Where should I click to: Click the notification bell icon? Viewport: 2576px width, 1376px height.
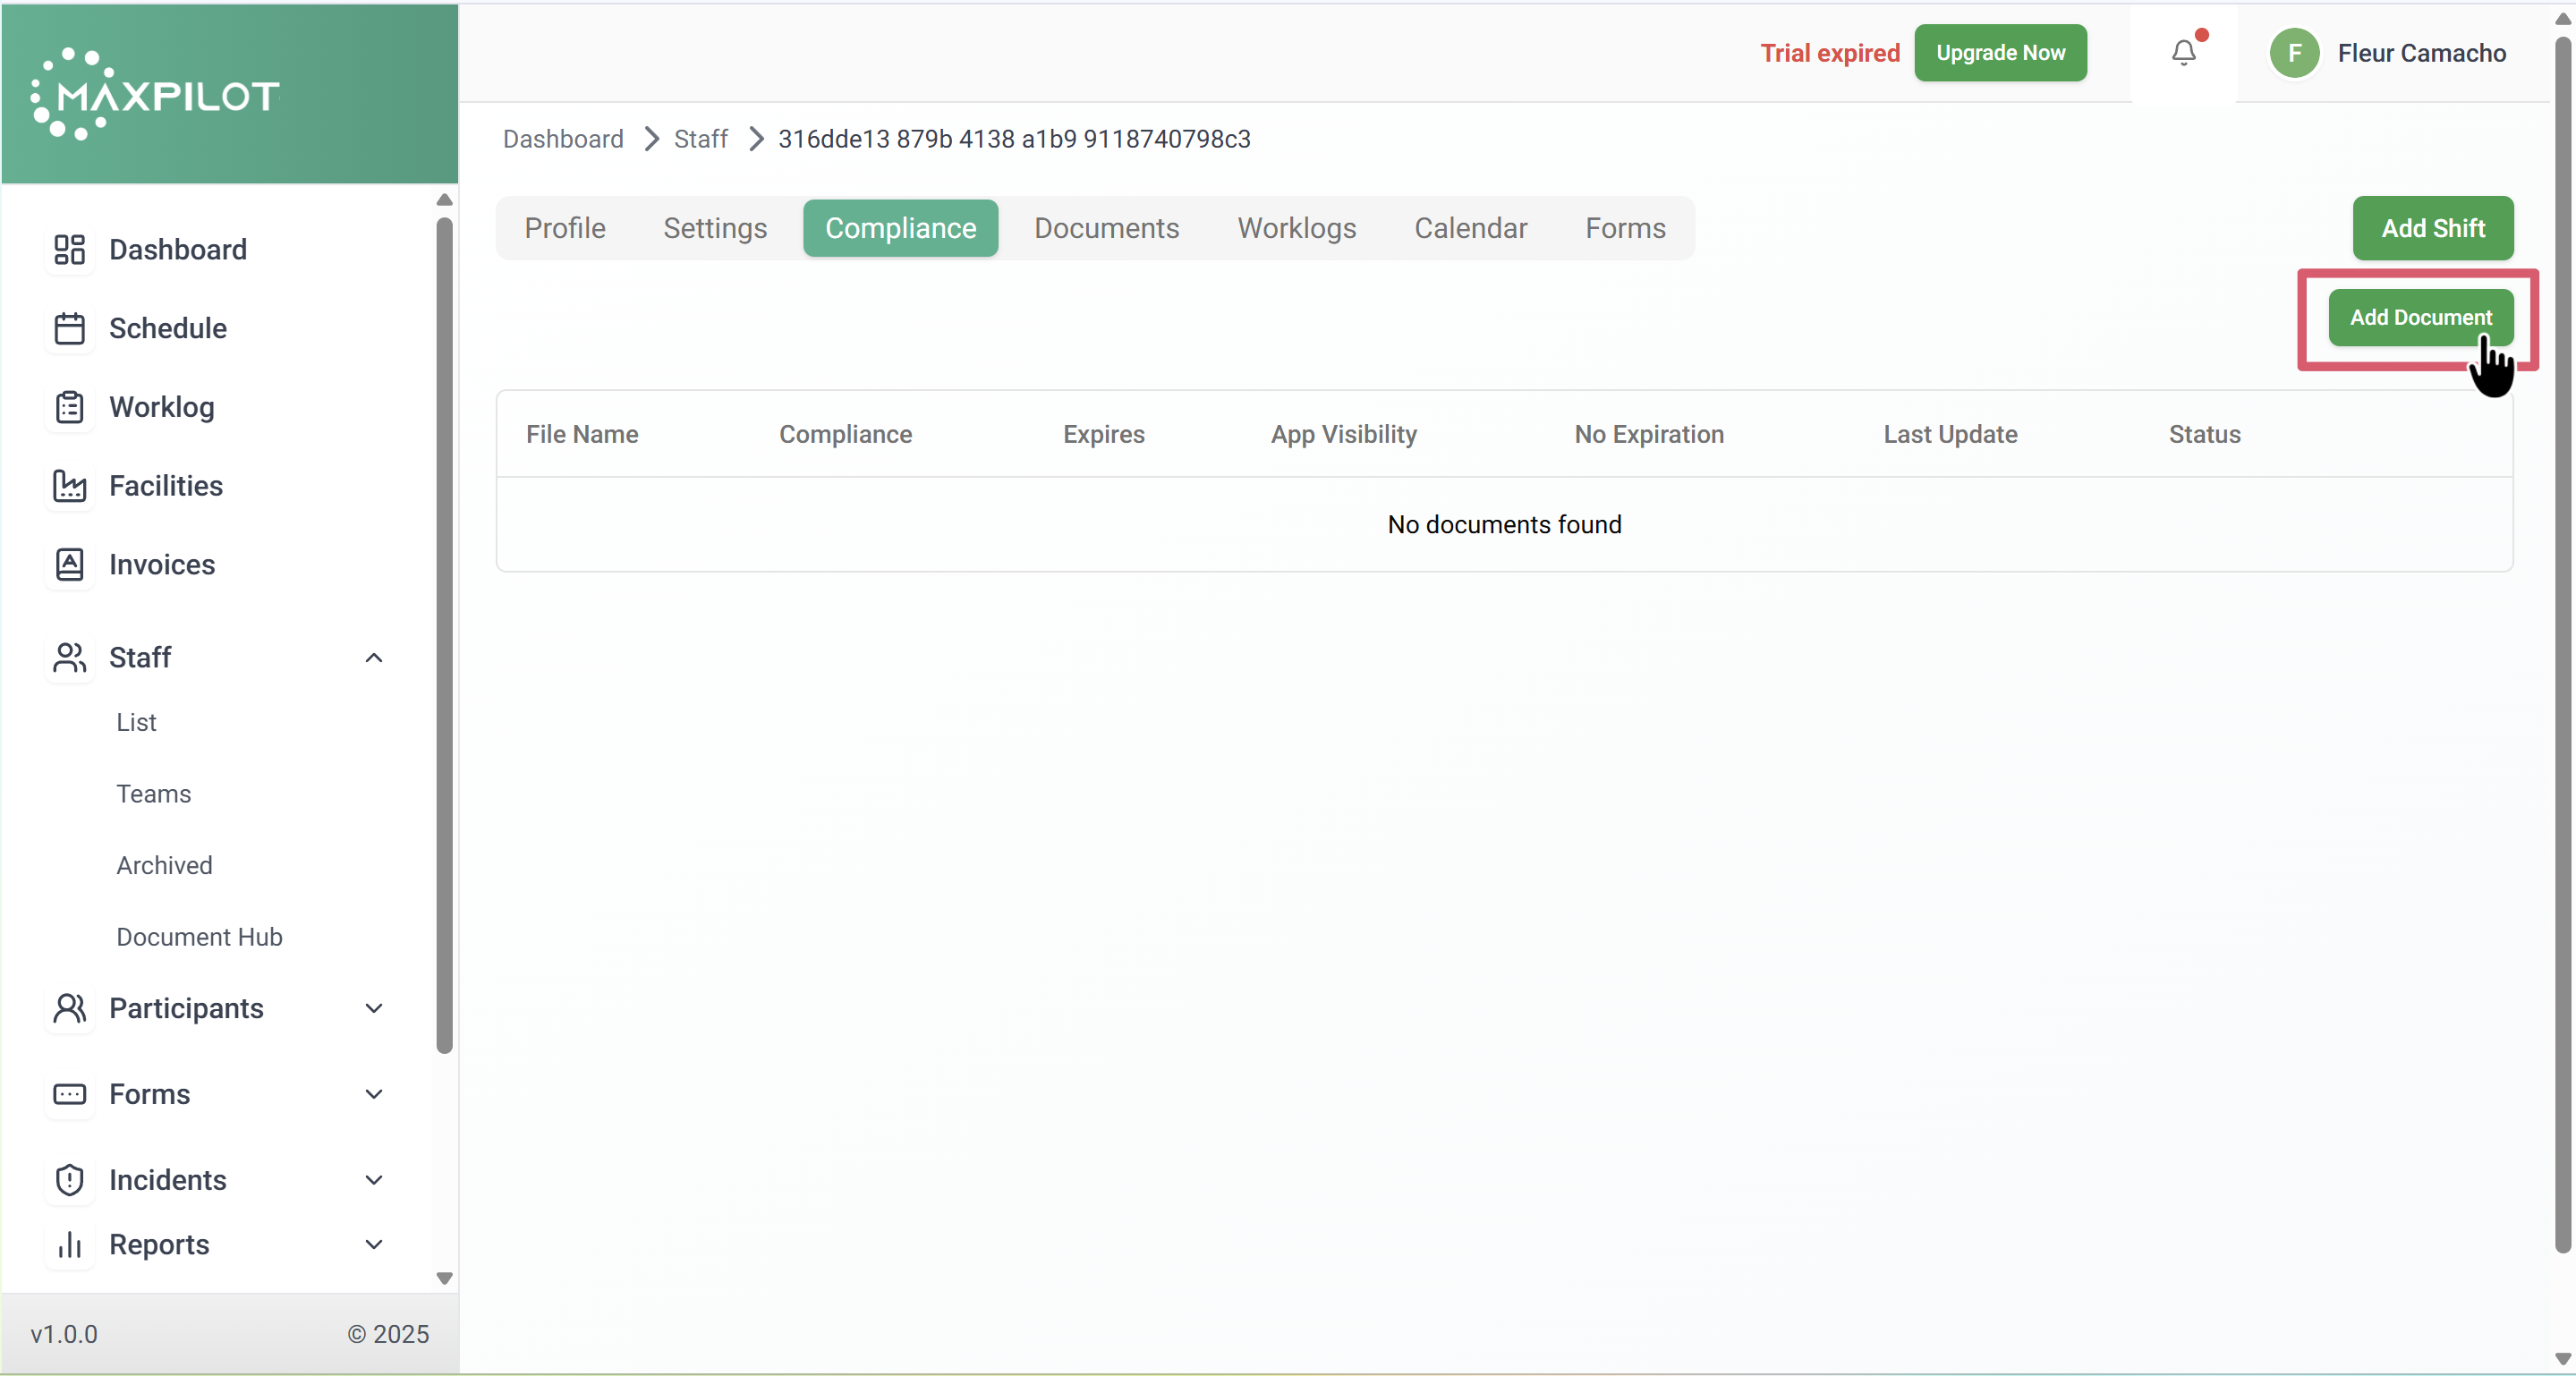pyautogui.click(x=2184, y=52)
